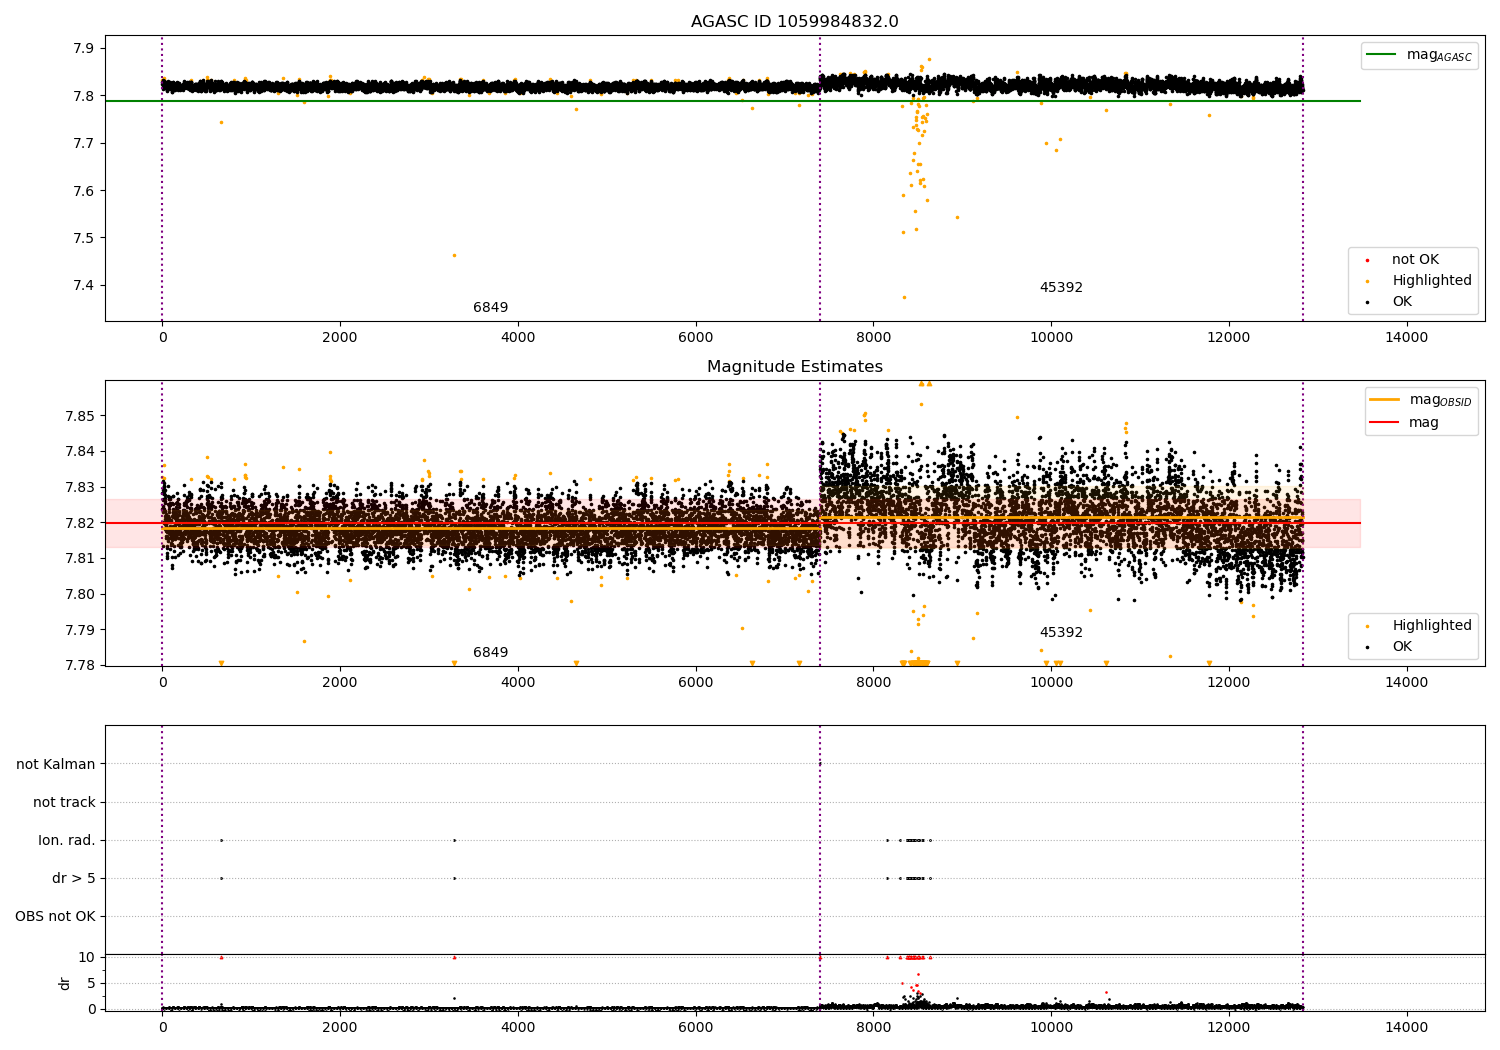Image resolution: width=1500 pixels, height=1050 pixels.
Task: Click the 7.6 y-axis tick label
Action: click(84, 191)
